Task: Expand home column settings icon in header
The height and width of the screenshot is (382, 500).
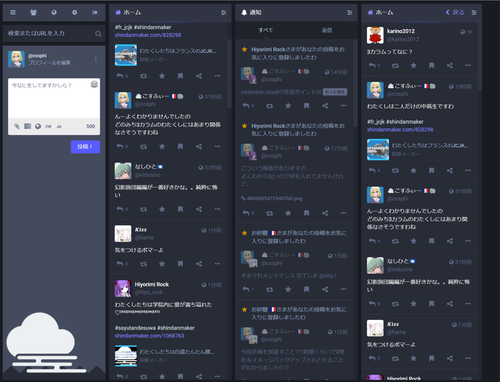Action: coord(224,13)
